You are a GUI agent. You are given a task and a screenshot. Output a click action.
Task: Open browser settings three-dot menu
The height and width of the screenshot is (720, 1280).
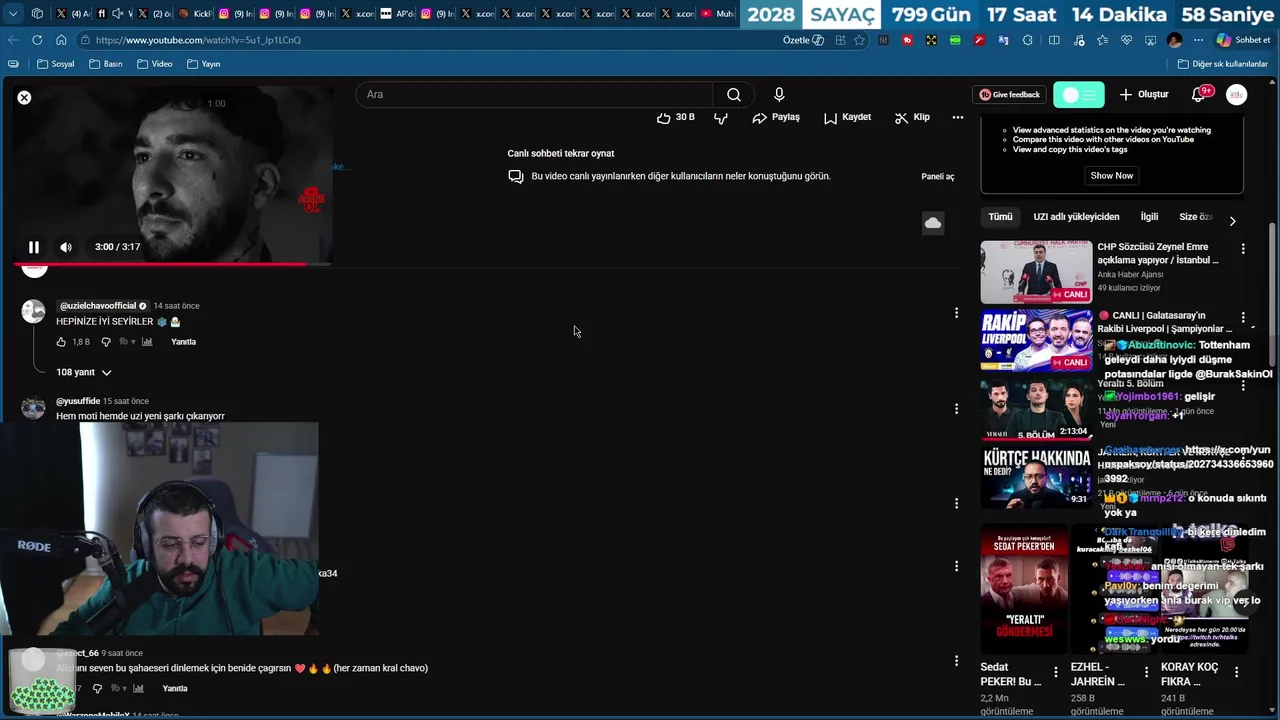[1198, 40]
